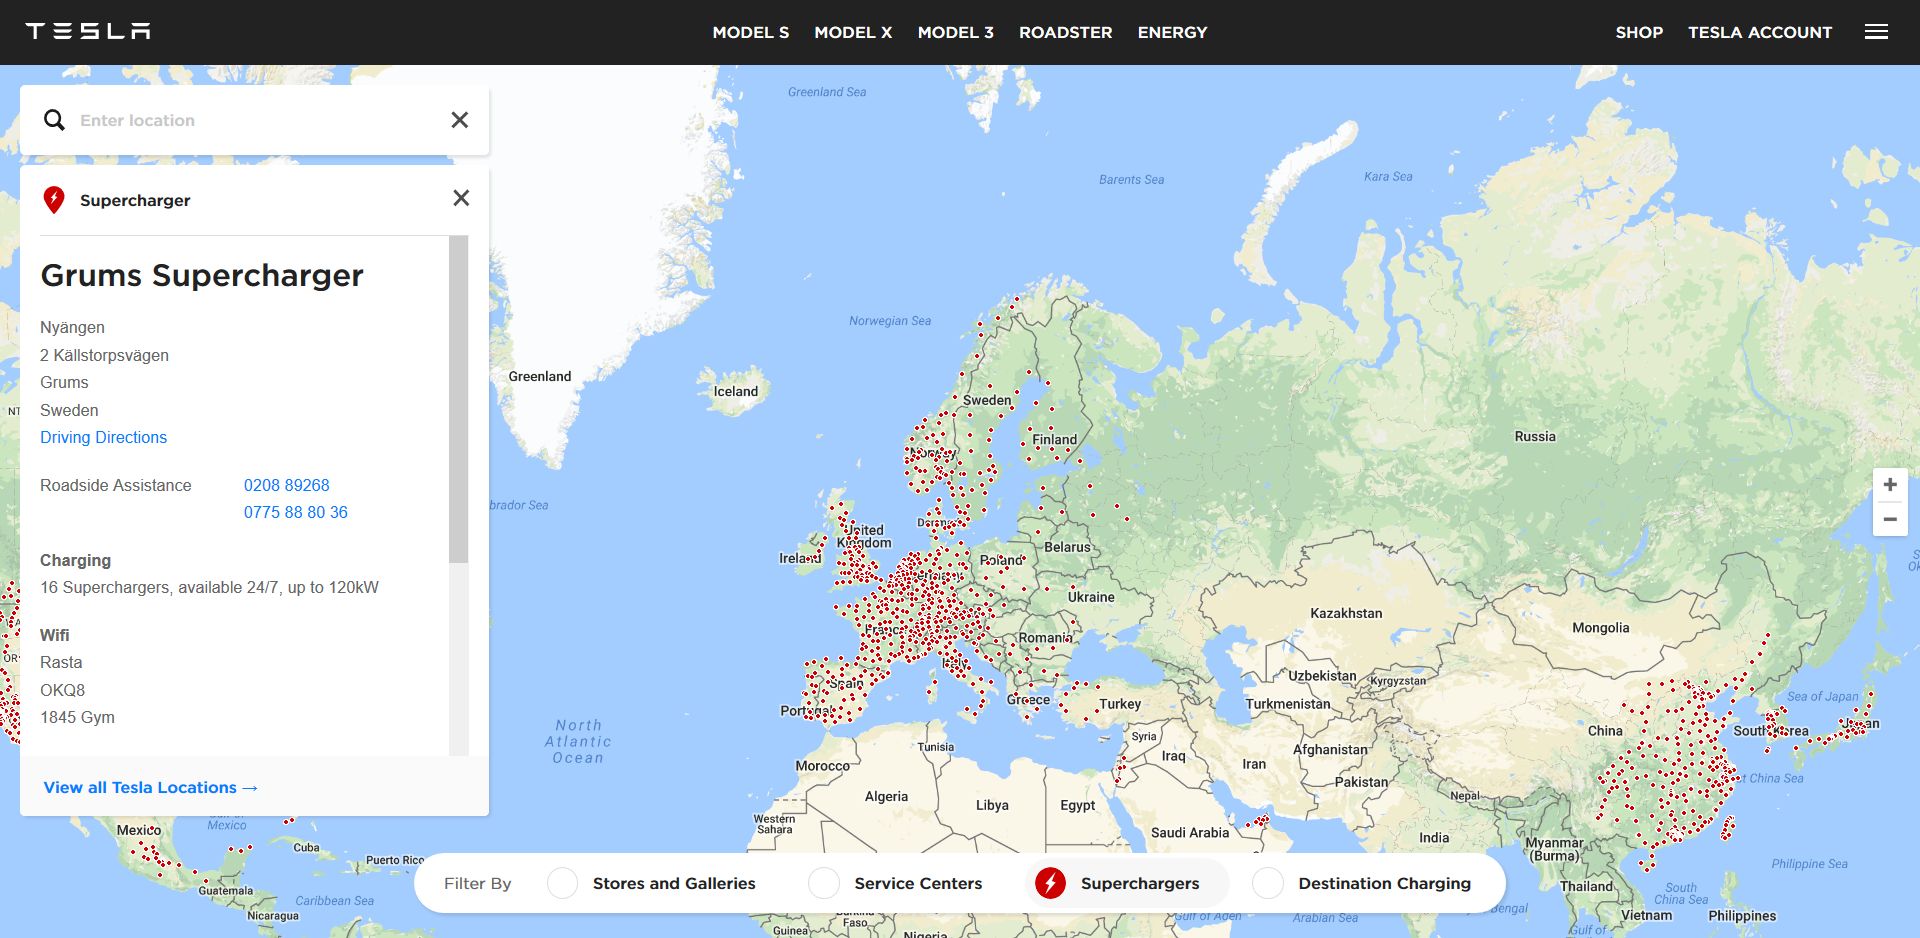Open the Model X menu
The width and height of the screenshot is (1920, 938).
tap(853, 32)
